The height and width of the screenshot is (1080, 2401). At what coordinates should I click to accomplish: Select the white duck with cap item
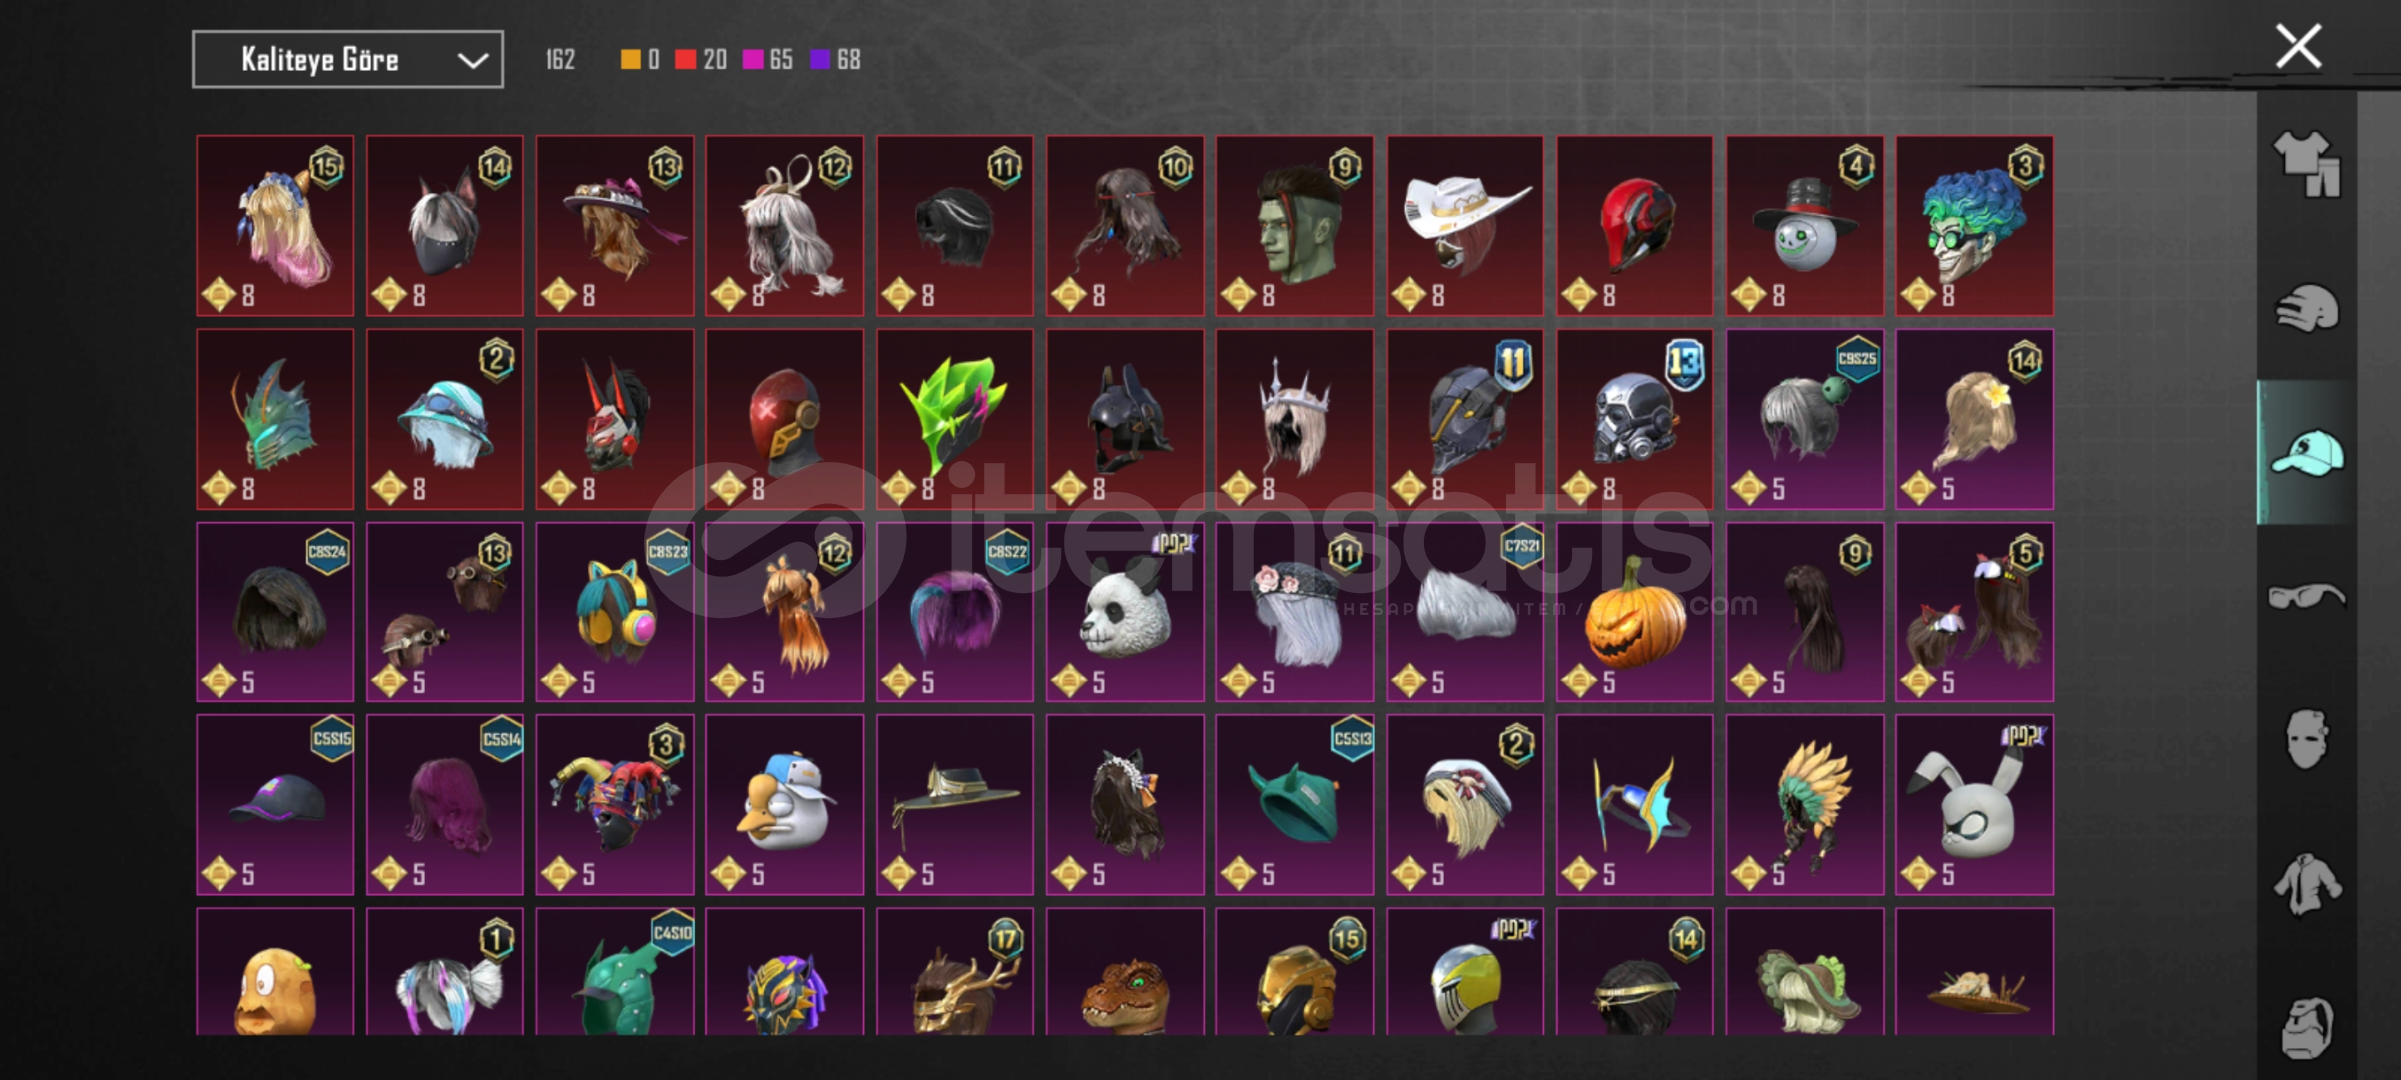coord(785,804)
